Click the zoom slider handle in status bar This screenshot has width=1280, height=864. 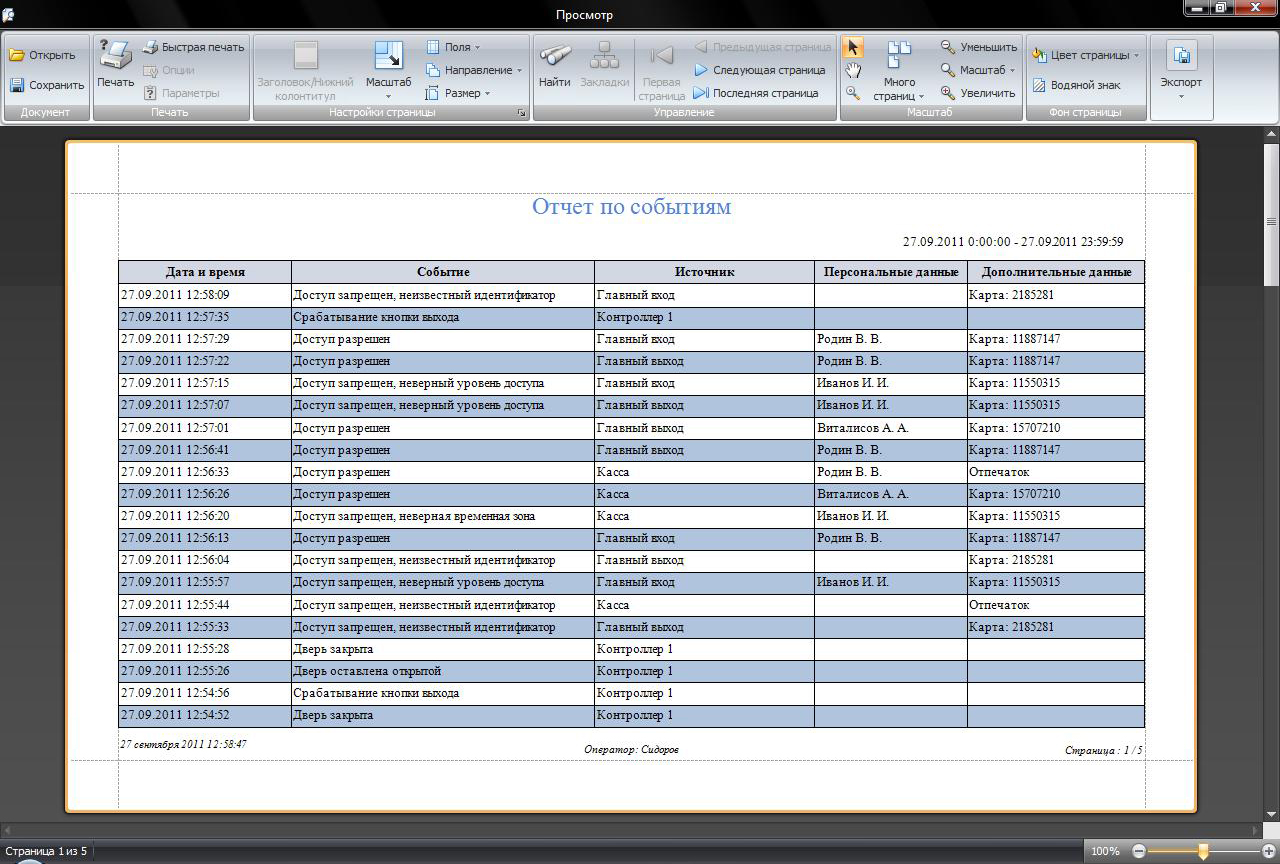tap(1203, 851)
